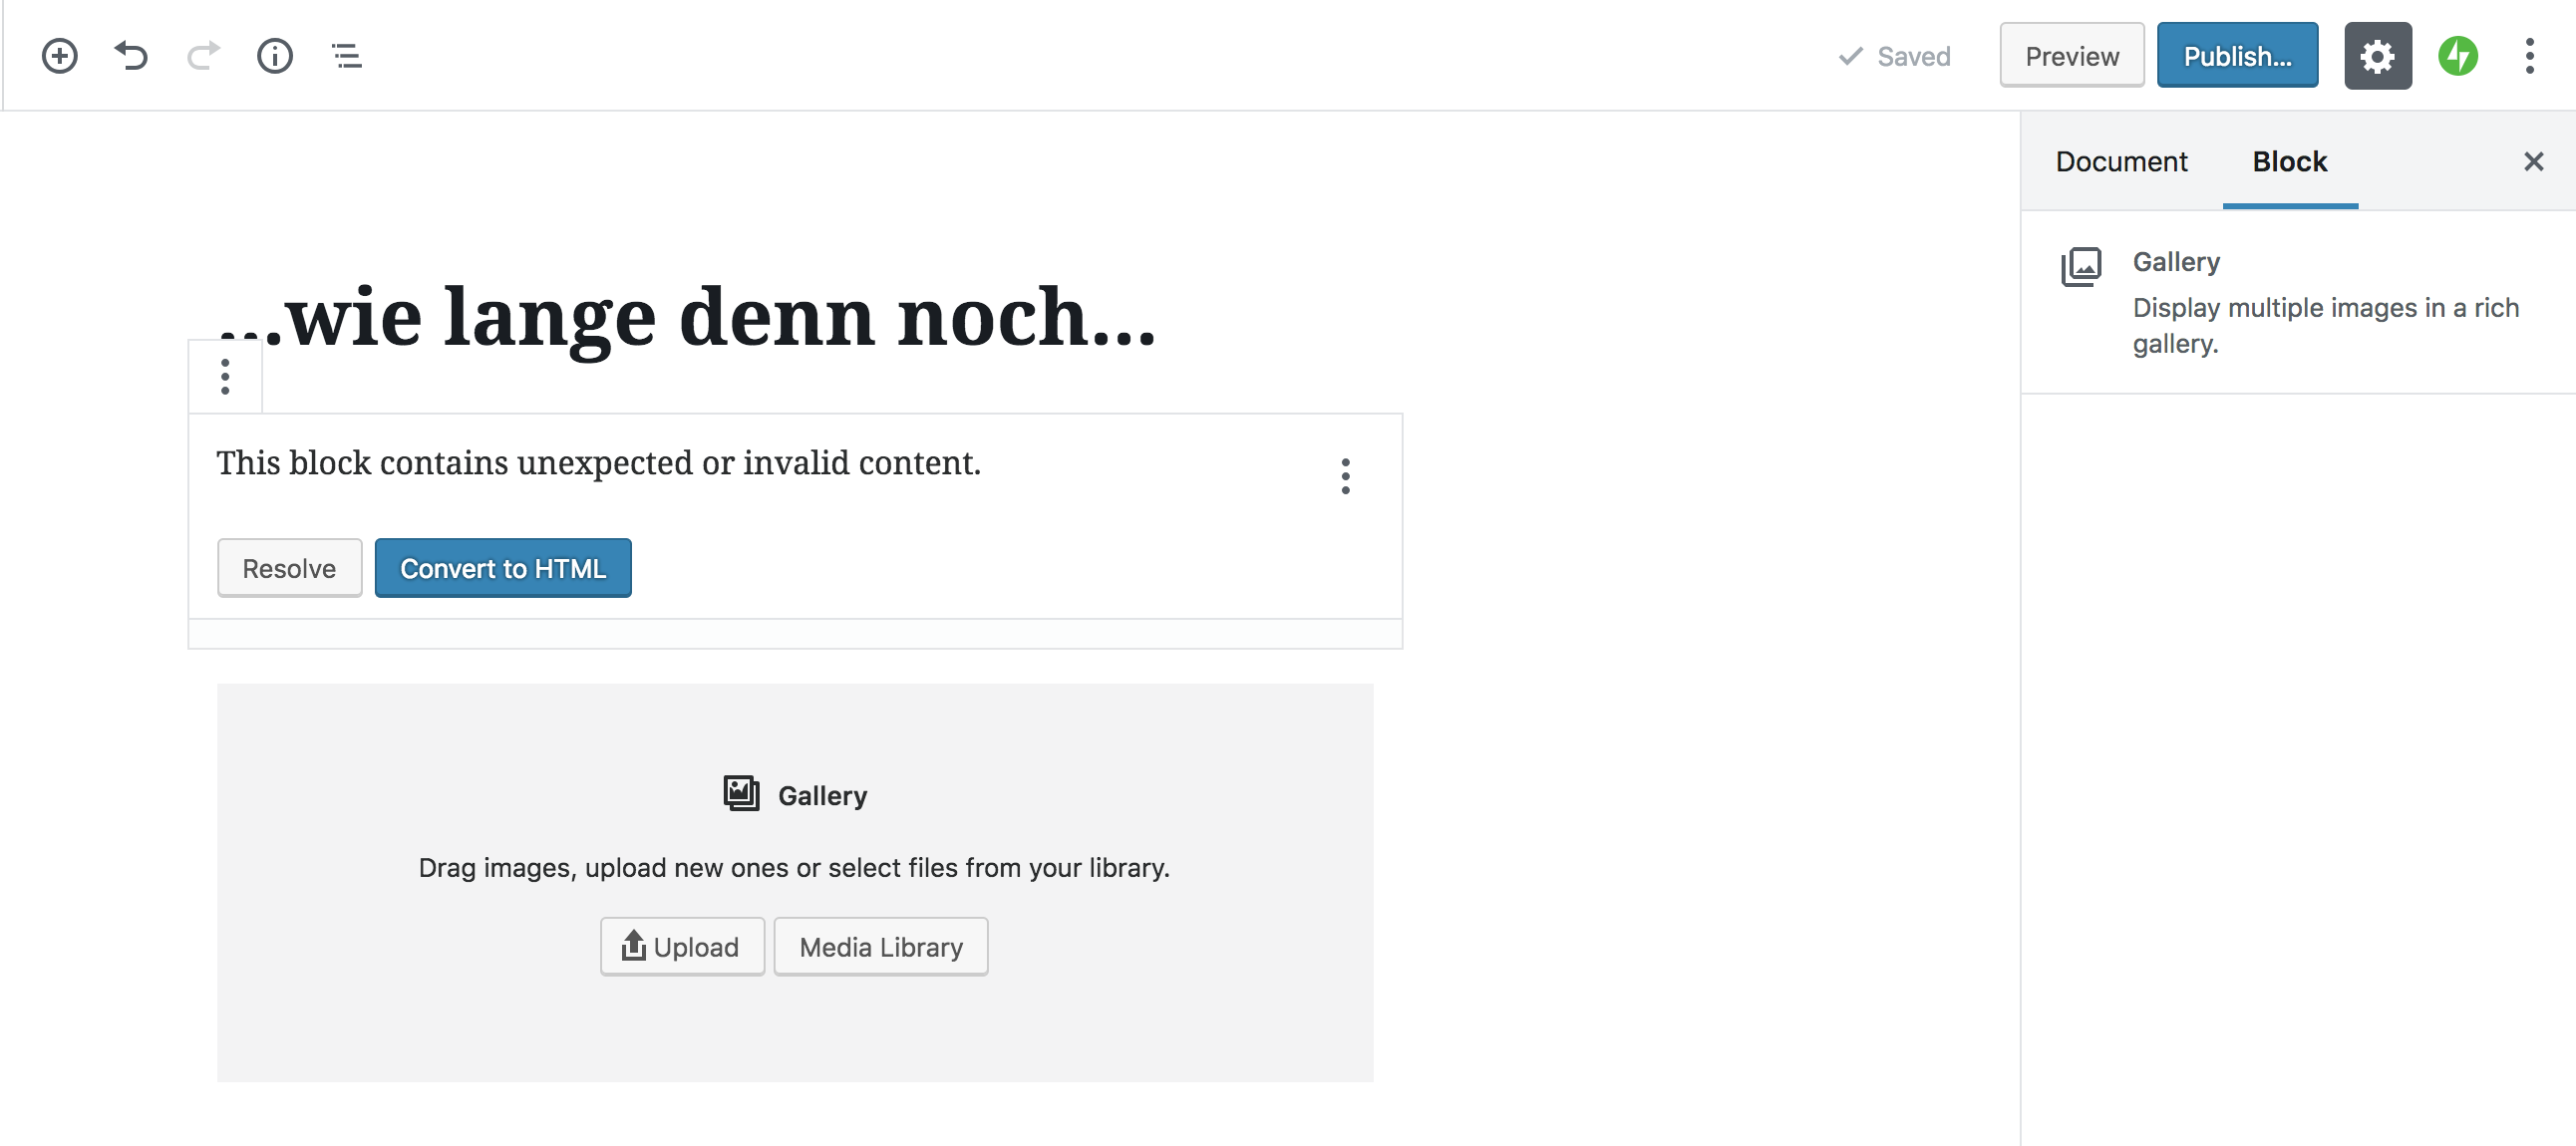Screen dimensions: 2576x1146
Task: Edit the post title text
Action: pos(720,318)
